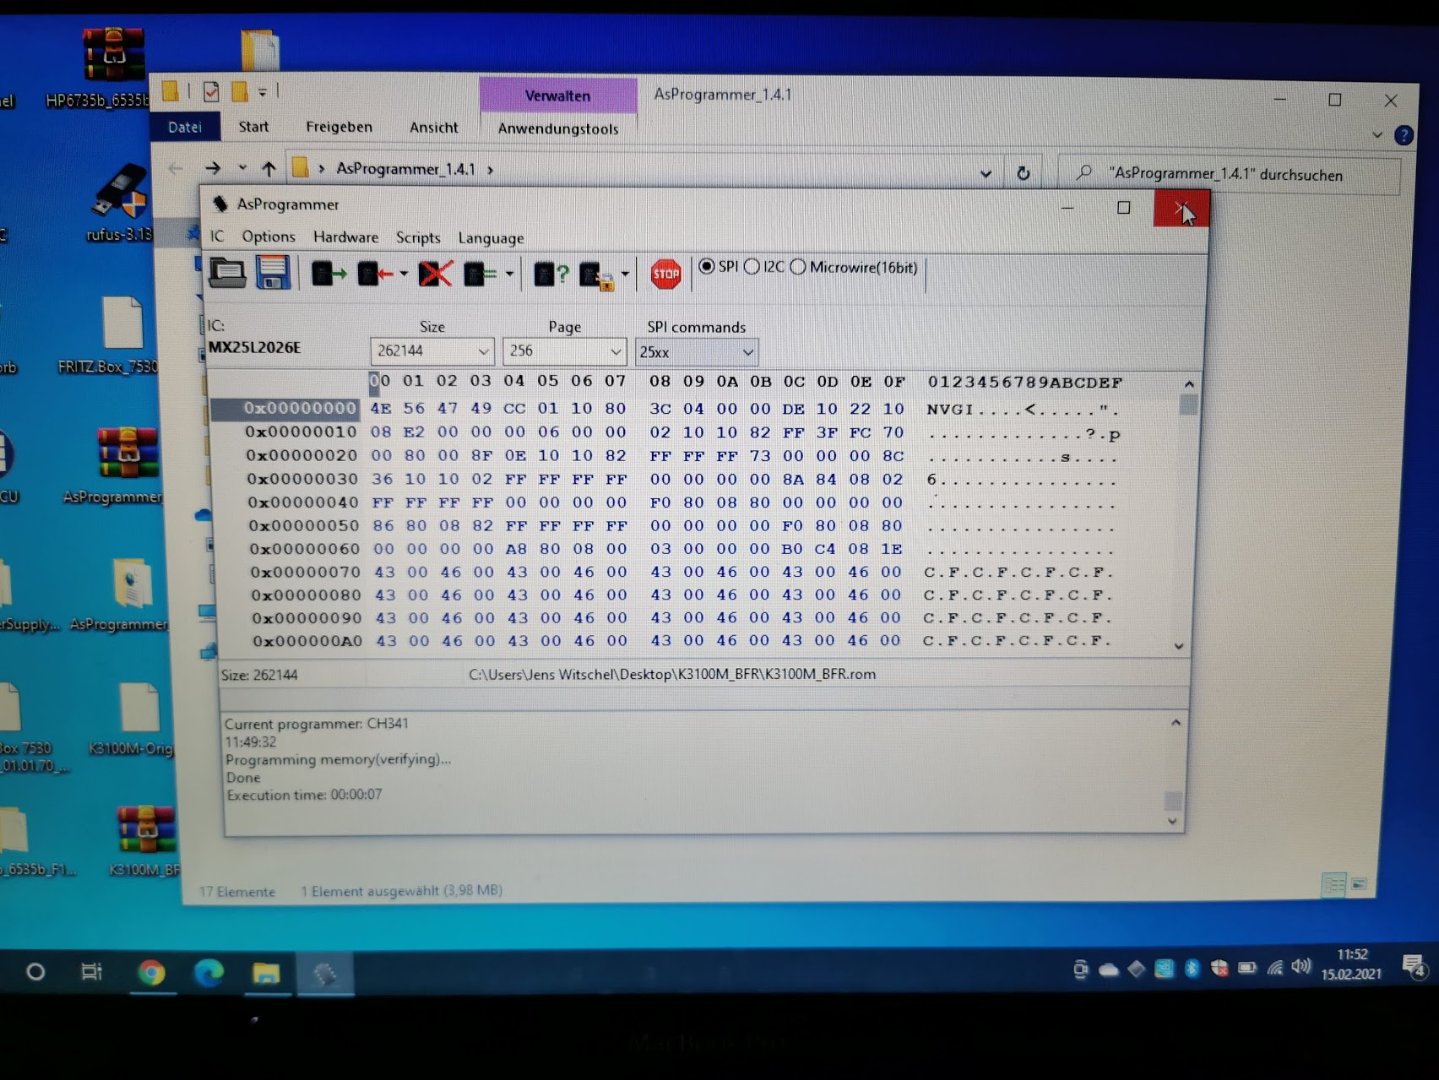Image resolution: width=1439 pixels, height=1080 pixels.
Task: Go forward in Explorer navigation
Action: tap(212, 168)
